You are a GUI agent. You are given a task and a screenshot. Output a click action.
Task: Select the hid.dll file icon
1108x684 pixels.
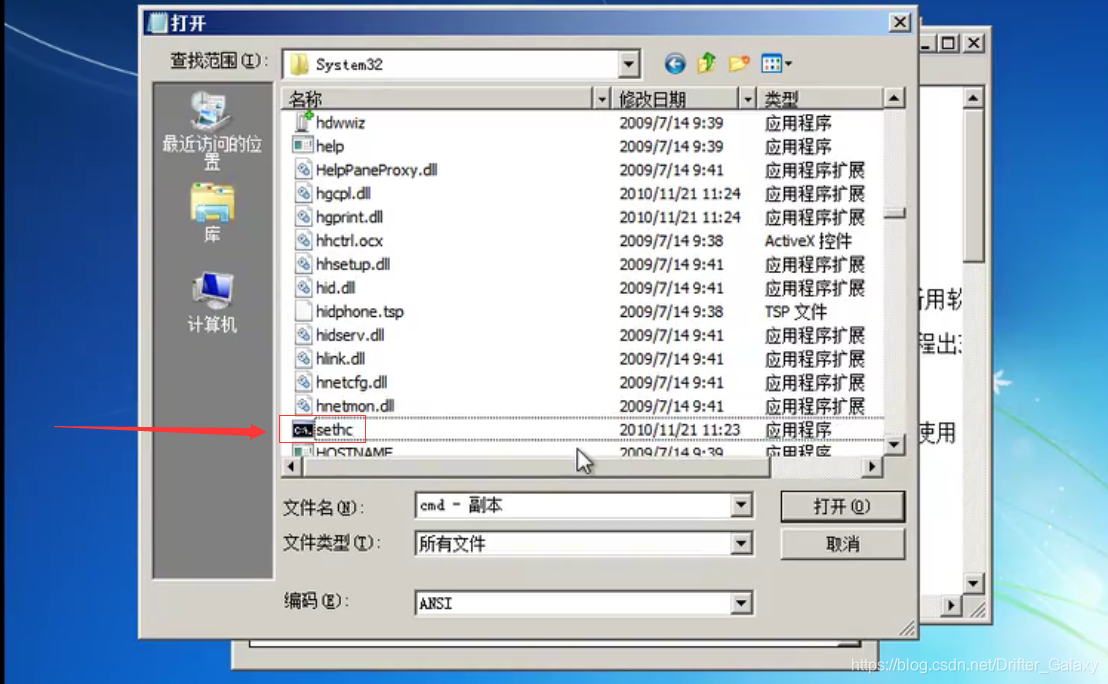[x=303, y=288]
